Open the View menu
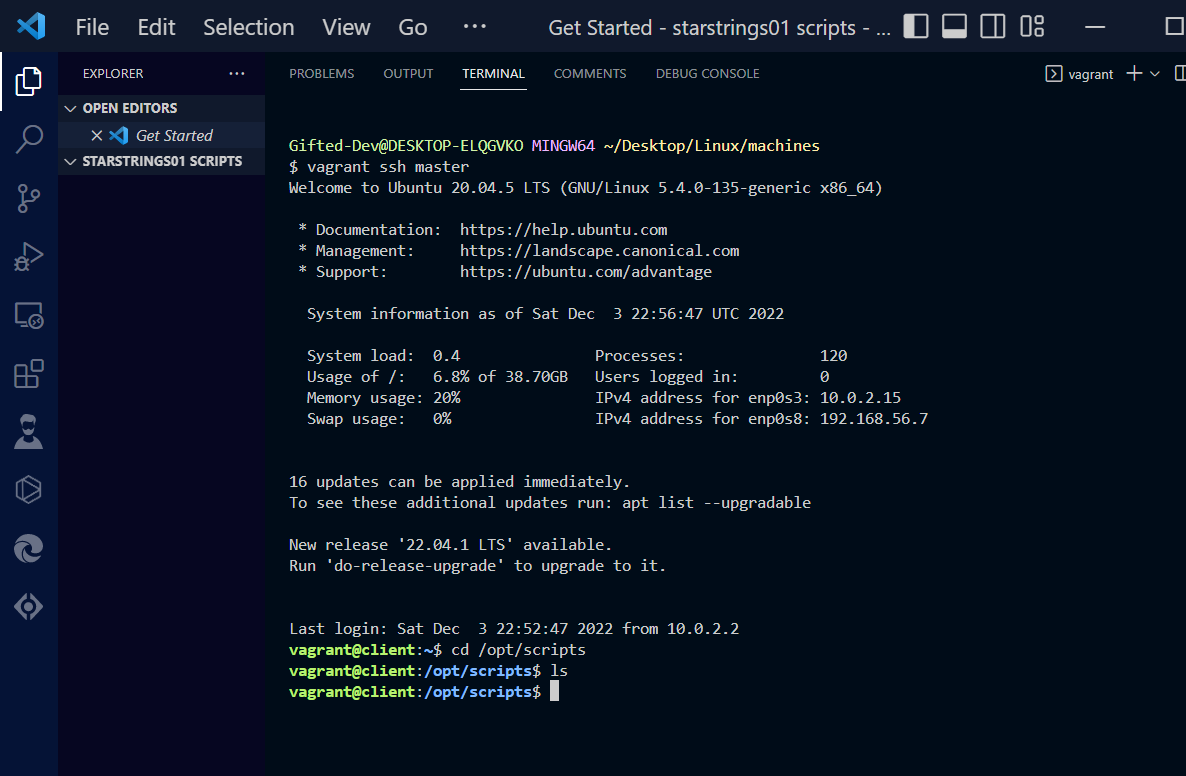The image size is (1186, 776). click(x=346, y=27)
